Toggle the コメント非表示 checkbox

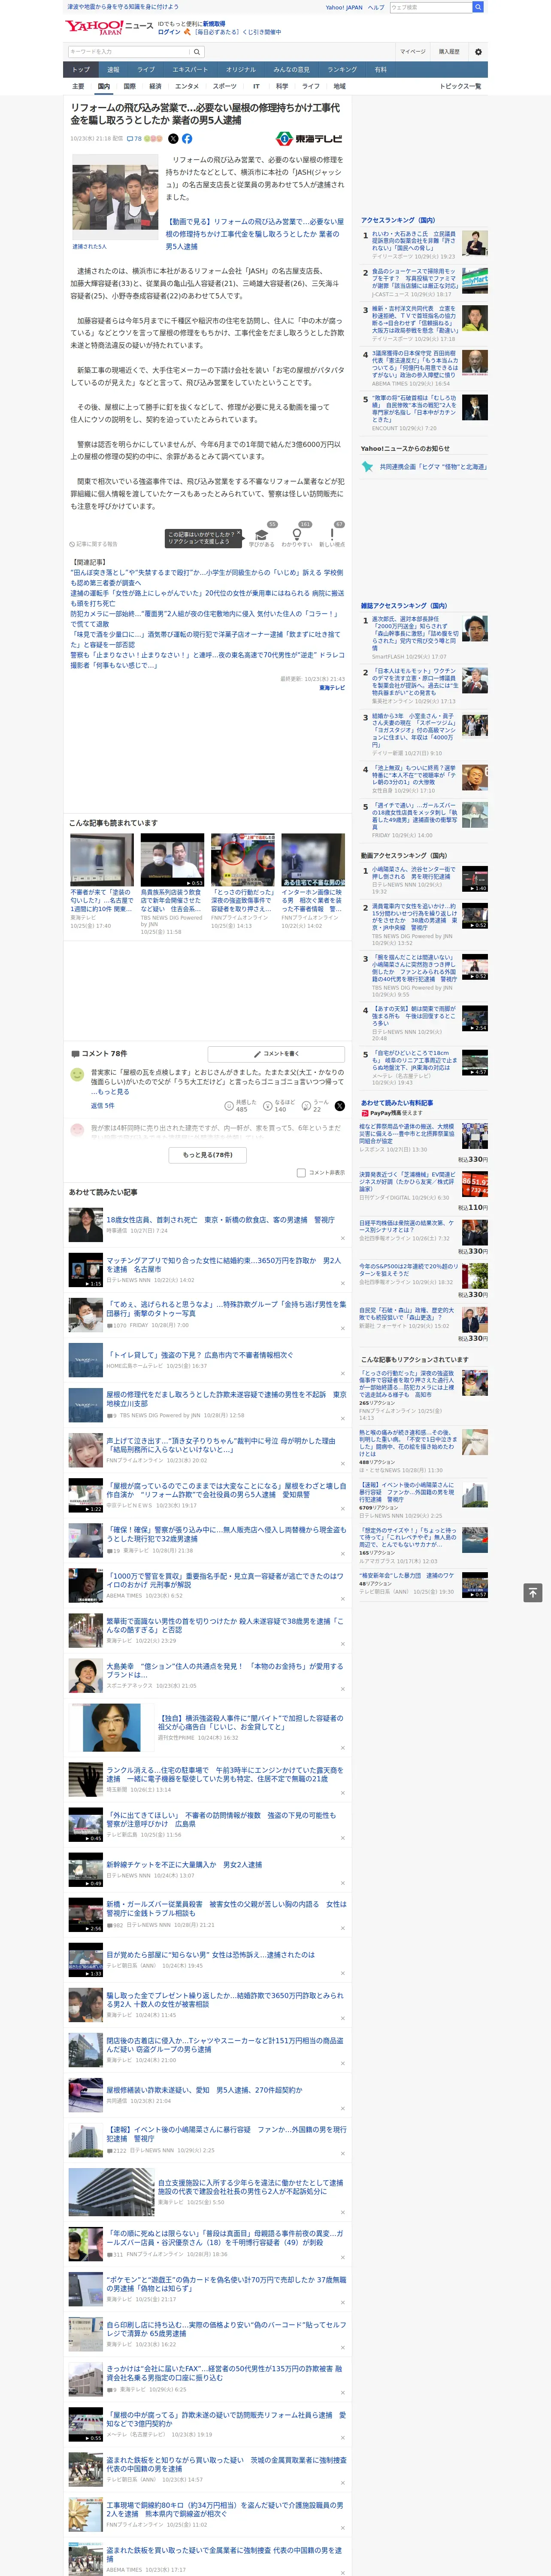click(301, 1172)
